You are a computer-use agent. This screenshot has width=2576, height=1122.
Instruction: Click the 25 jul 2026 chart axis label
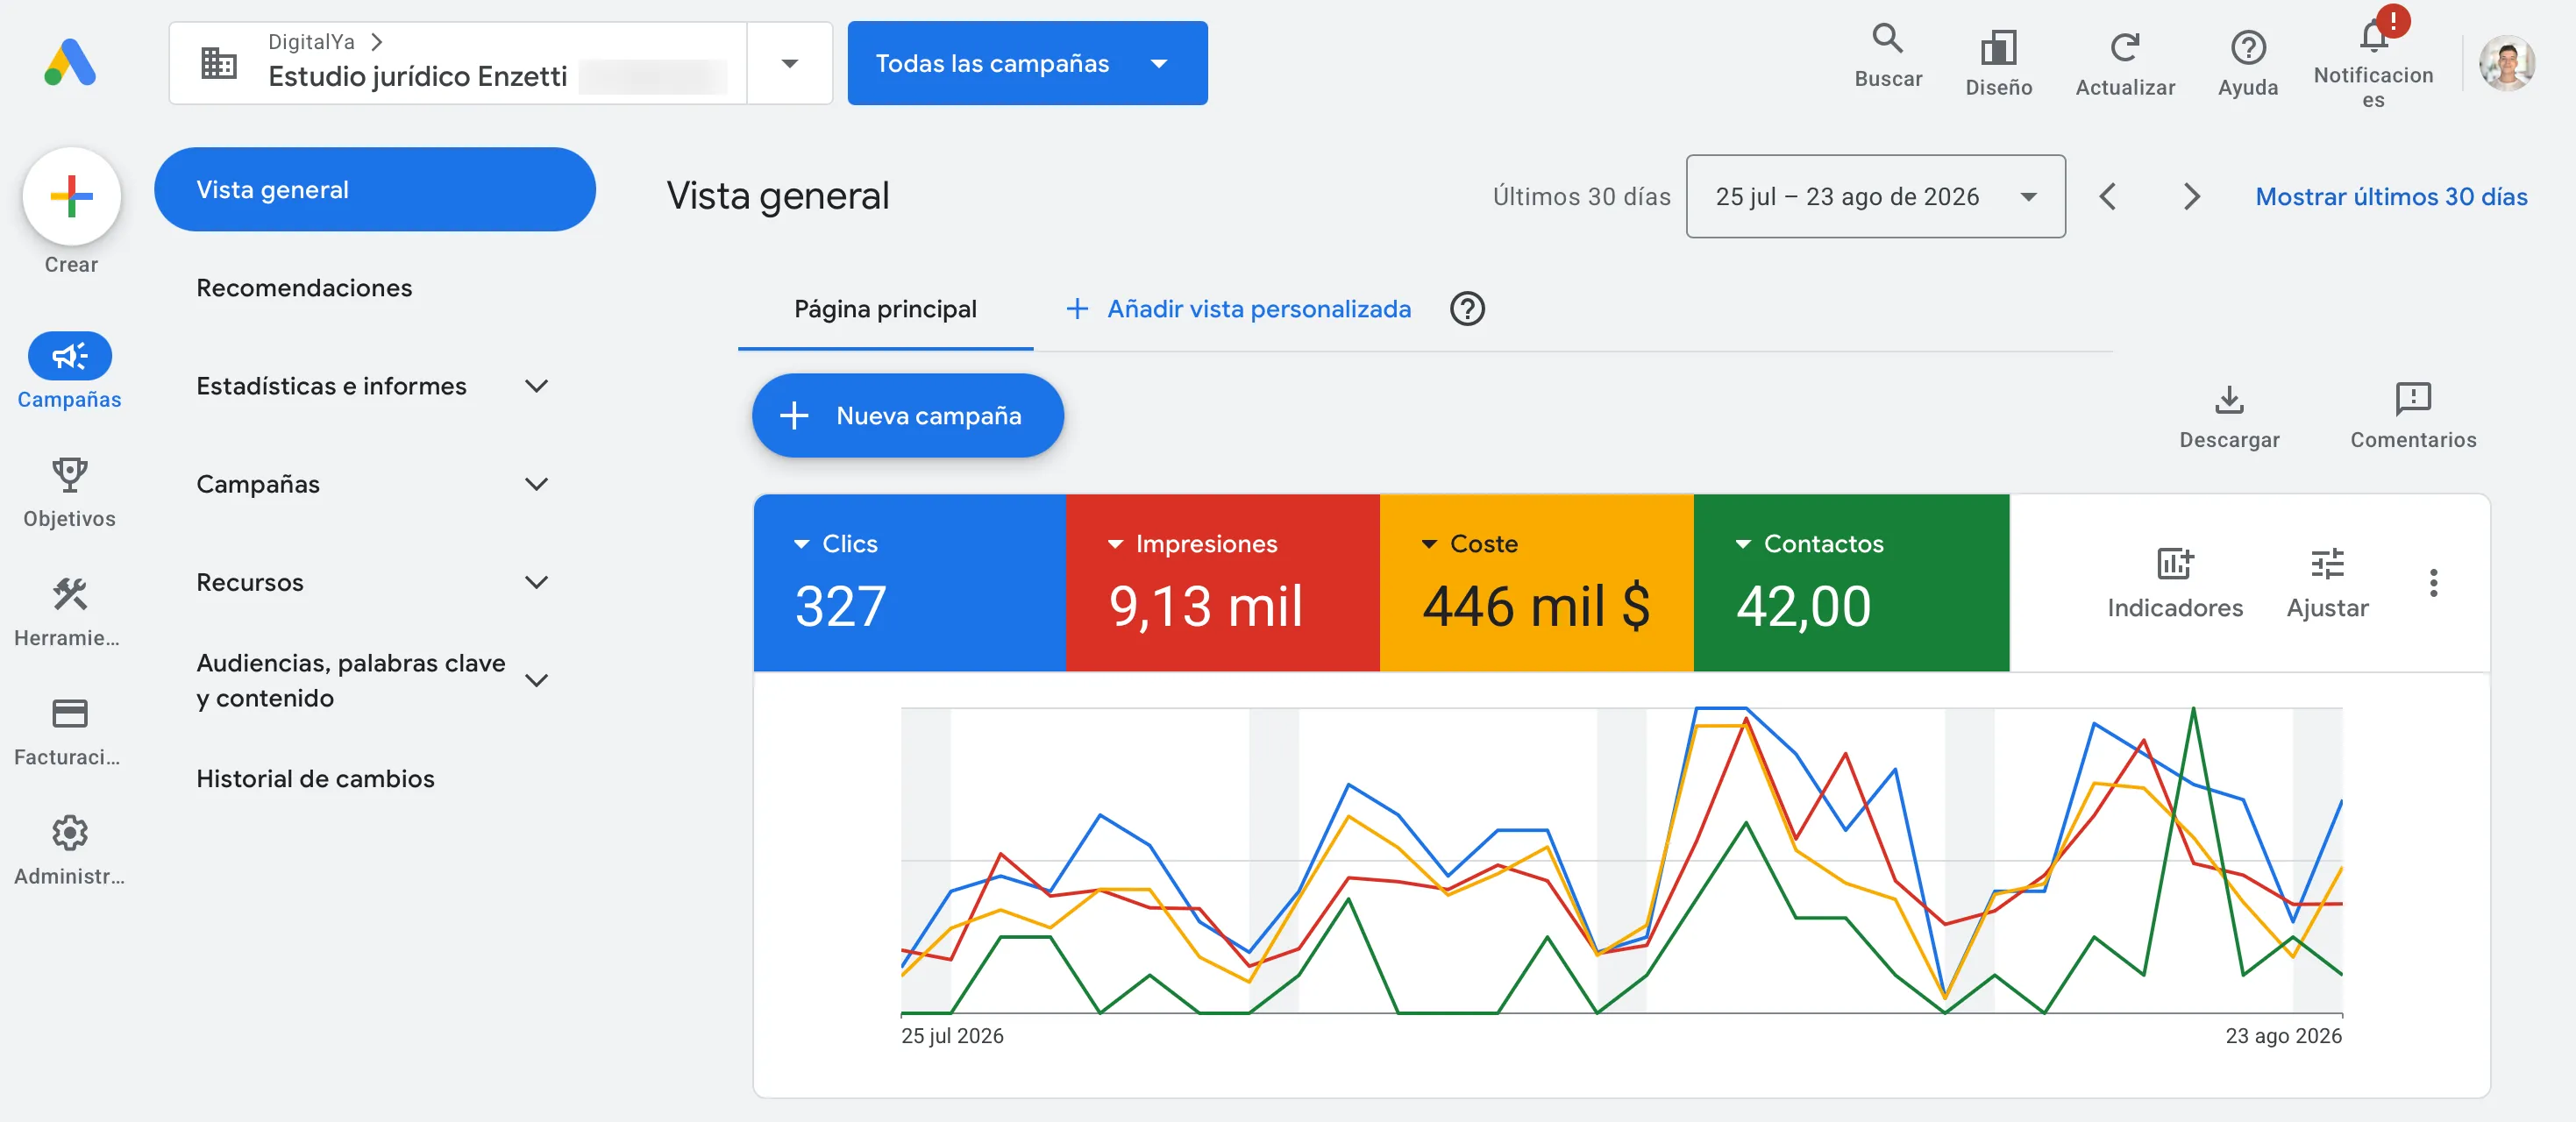click(952, 1036)
